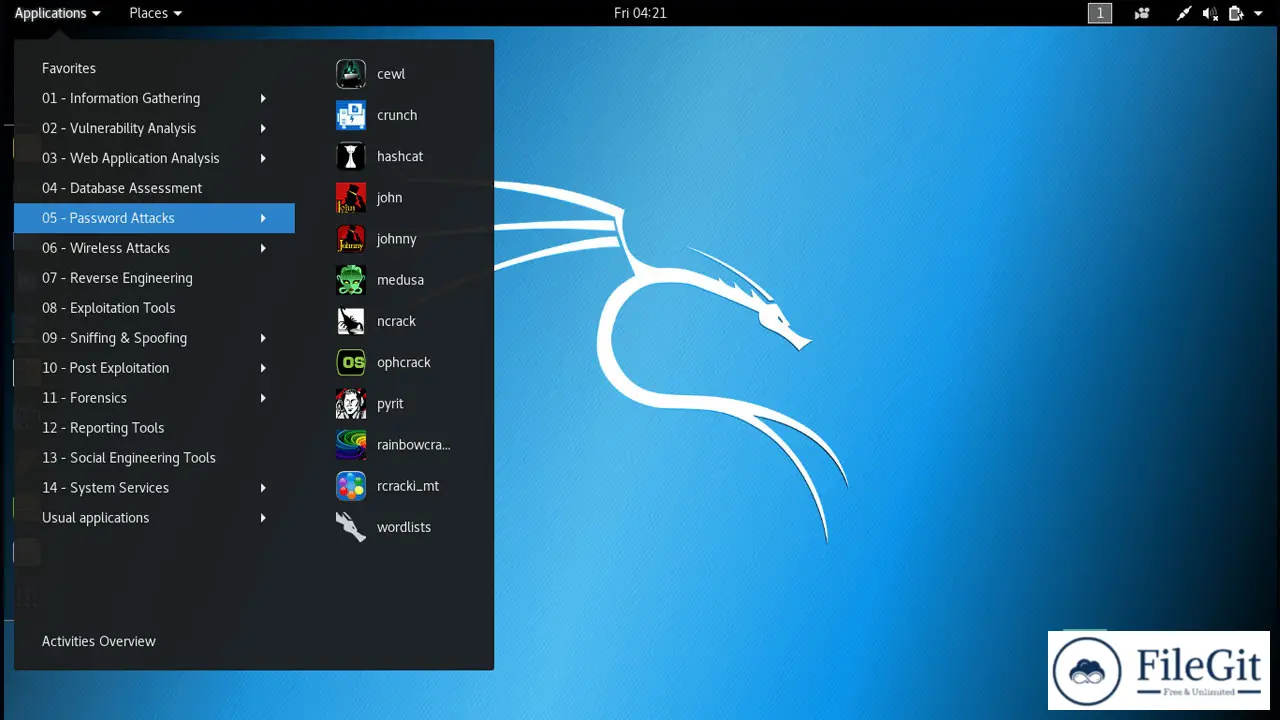Open rcracki_mt colorful icon

point(351,486)
